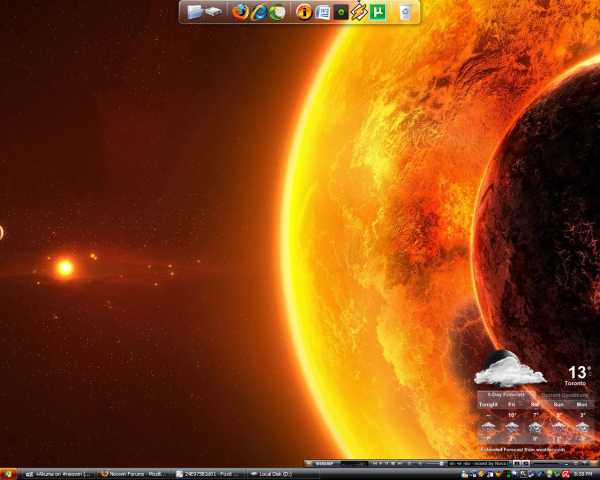Image resolution: width=600 pixels, height=480 pixels.
Task: Click the Fri forecast column header
Action: 512,404
